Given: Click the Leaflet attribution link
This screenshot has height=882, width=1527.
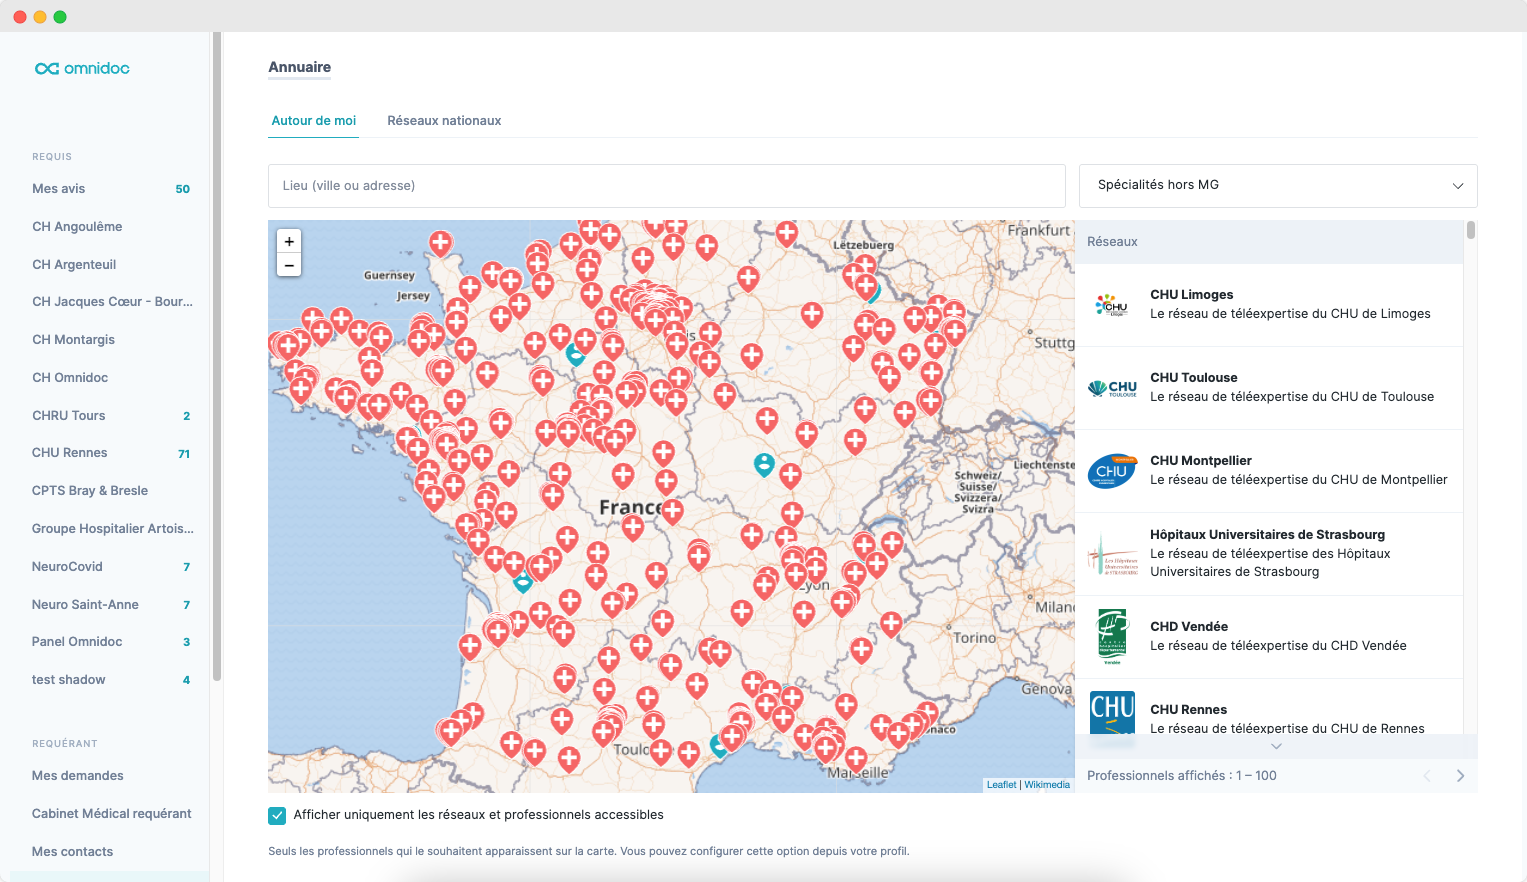Looking at the screenshot, I should (x=1001, y=785).
